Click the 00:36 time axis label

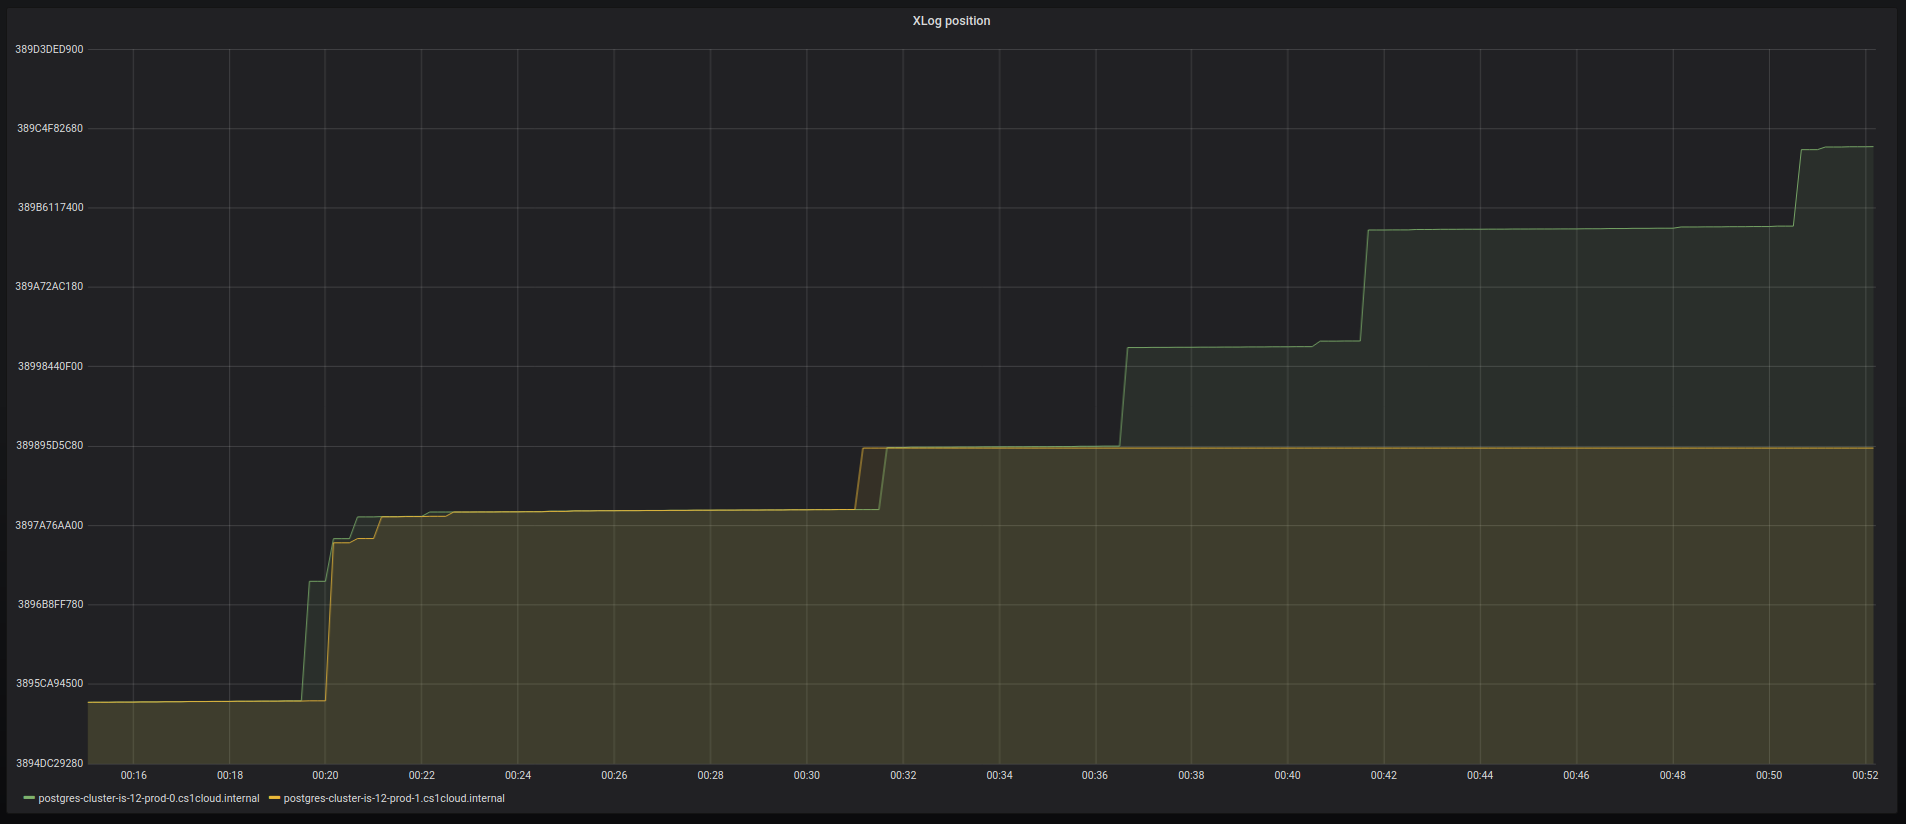[x=1095, y=775]
